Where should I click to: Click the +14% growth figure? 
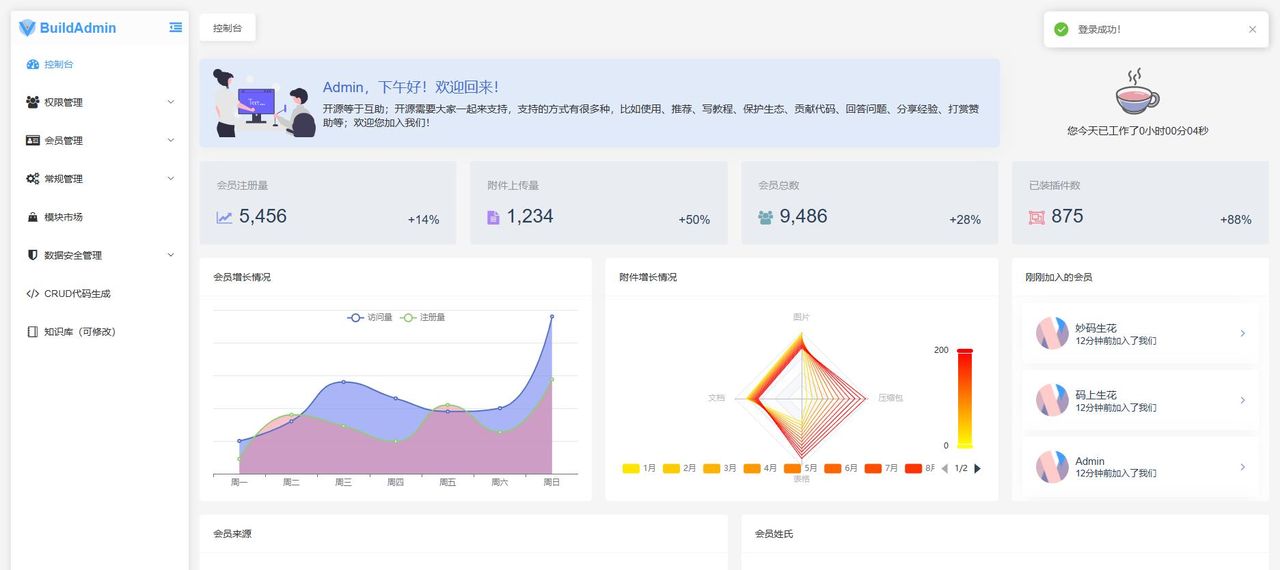coord(423,220)
